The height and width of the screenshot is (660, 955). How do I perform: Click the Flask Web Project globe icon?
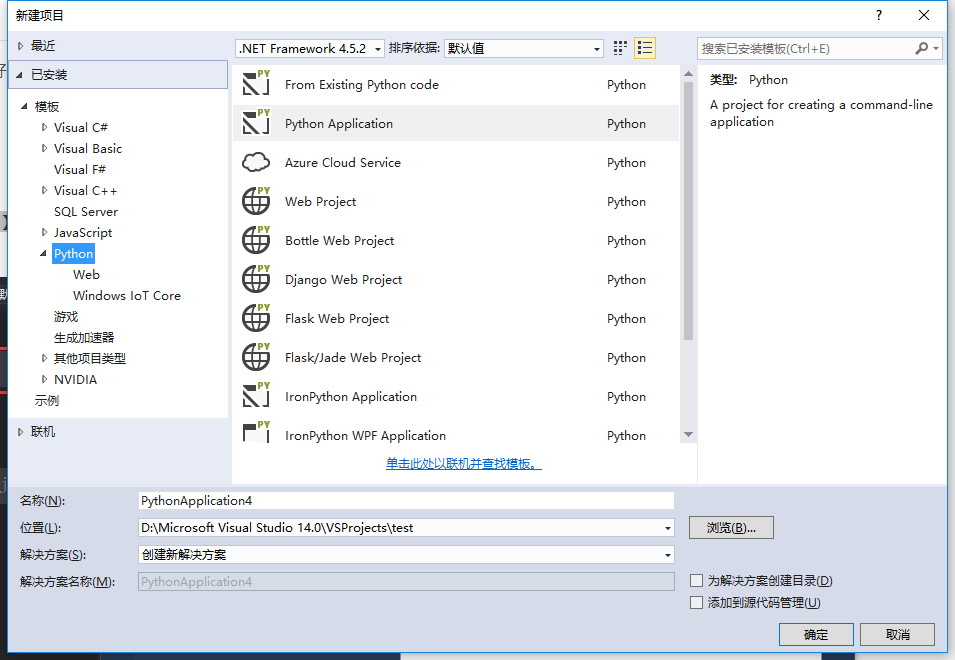point(256,319)
